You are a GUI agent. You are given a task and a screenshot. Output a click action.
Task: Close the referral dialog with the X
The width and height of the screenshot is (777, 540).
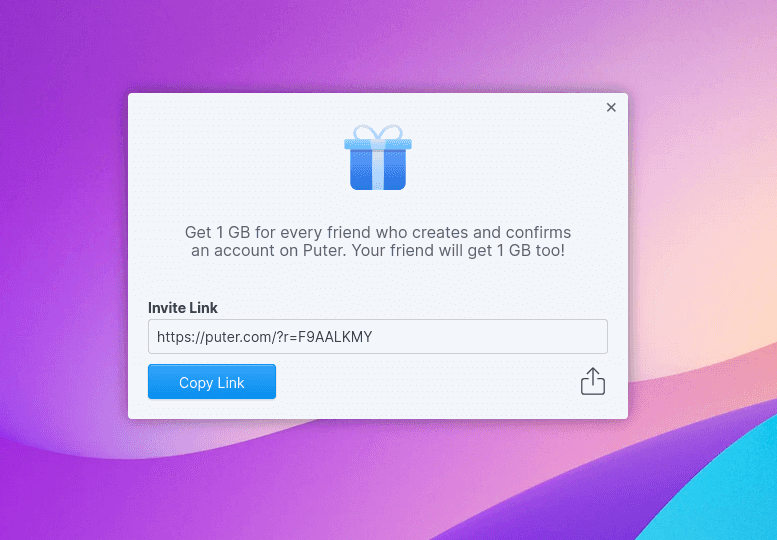point(611,108)
